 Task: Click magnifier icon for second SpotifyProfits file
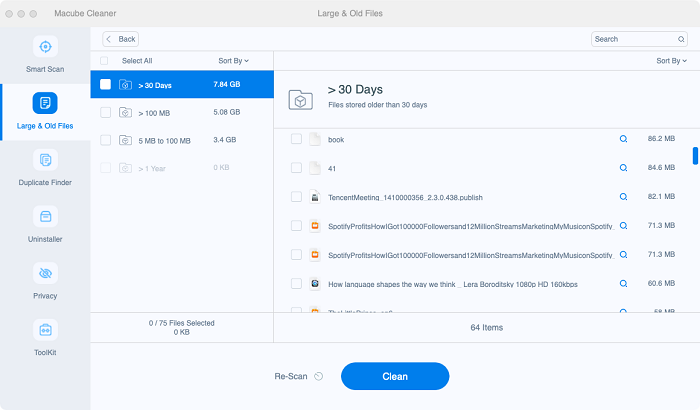click(623, 255)
